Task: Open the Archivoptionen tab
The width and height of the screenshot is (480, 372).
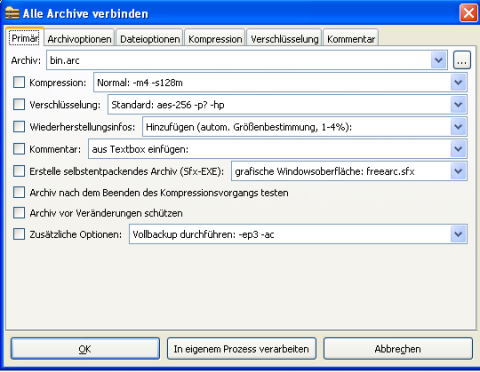Action: pos(79,39)
